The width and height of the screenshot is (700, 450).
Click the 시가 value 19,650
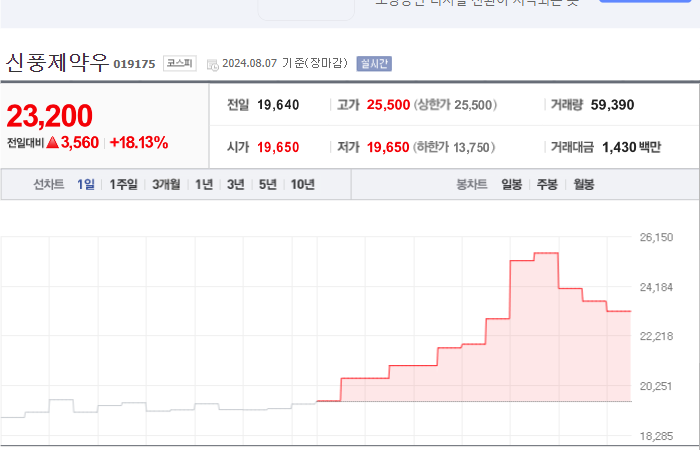pos(278,147)
